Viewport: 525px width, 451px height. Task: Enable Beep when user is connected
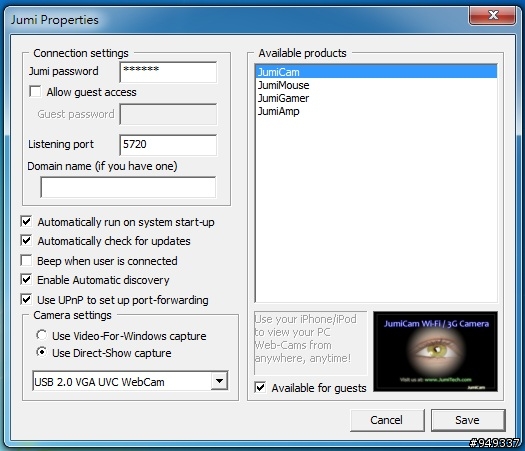(26, 260)
